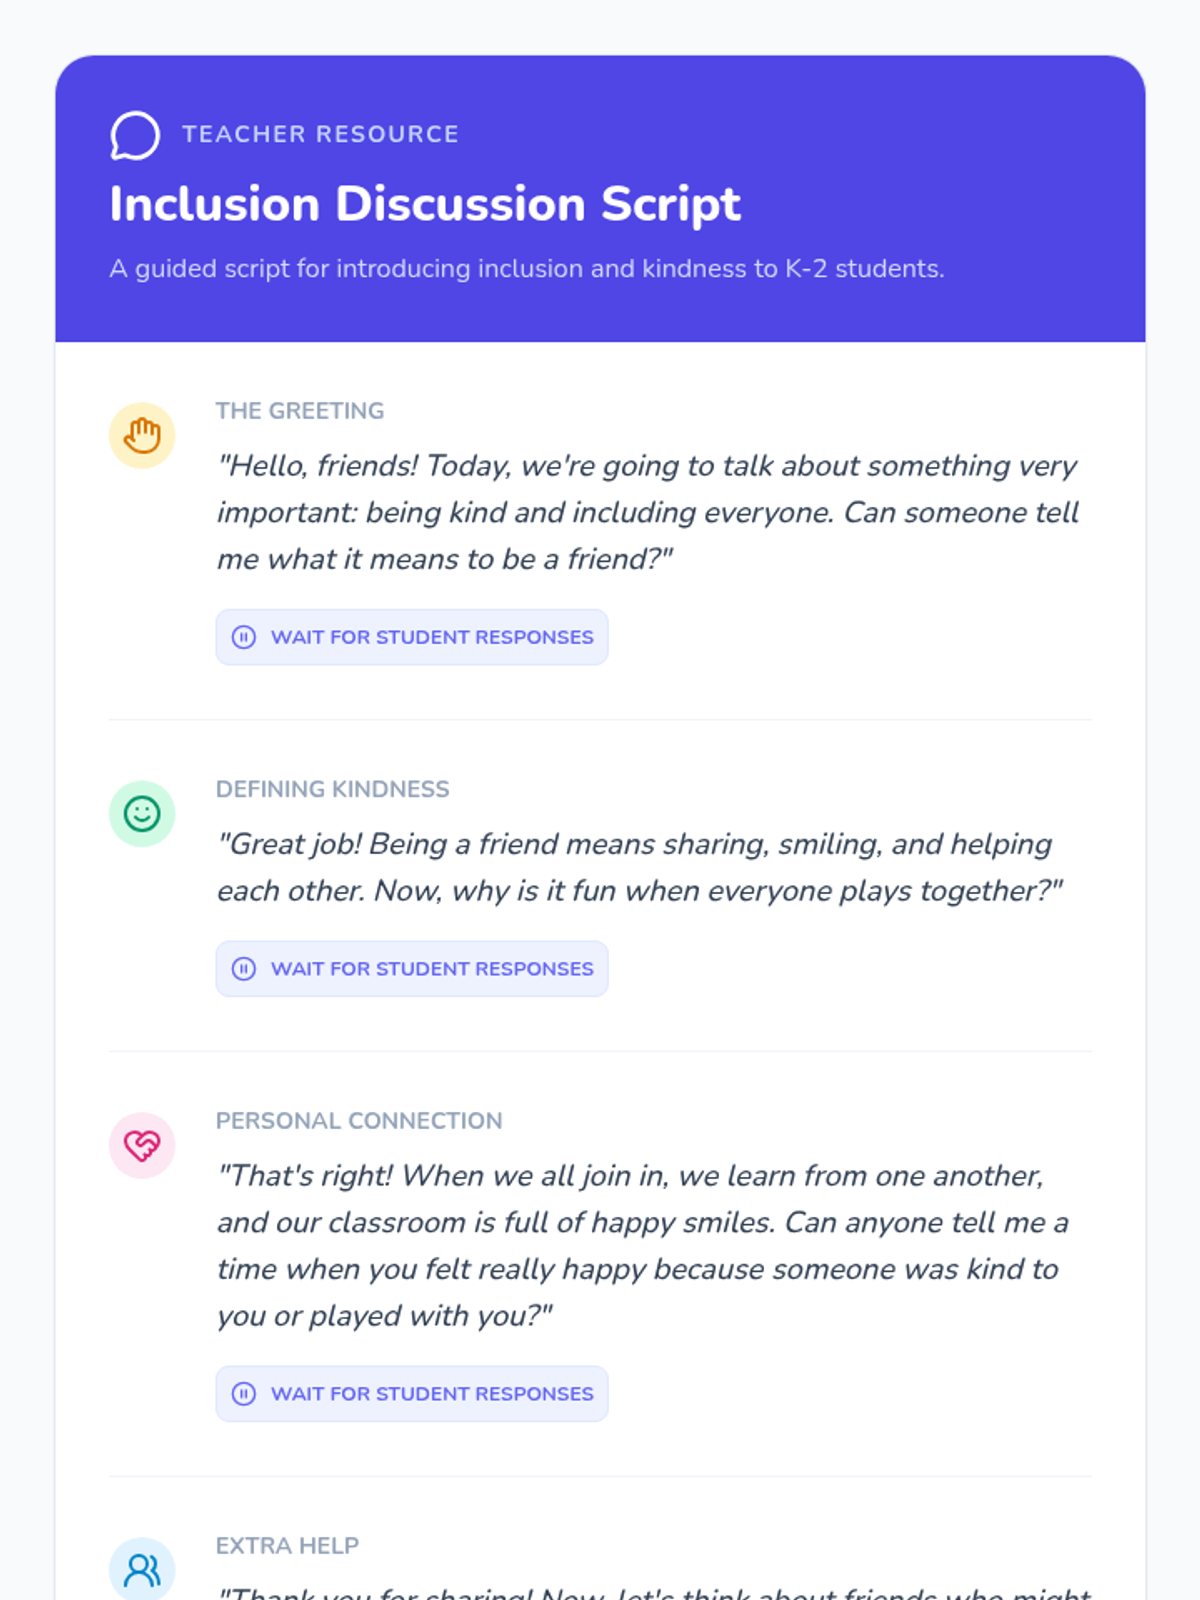The image size is (1200, 1600).
Task: Click the heart handshake icon for Personal Connection
Action: pos(142,1146)
